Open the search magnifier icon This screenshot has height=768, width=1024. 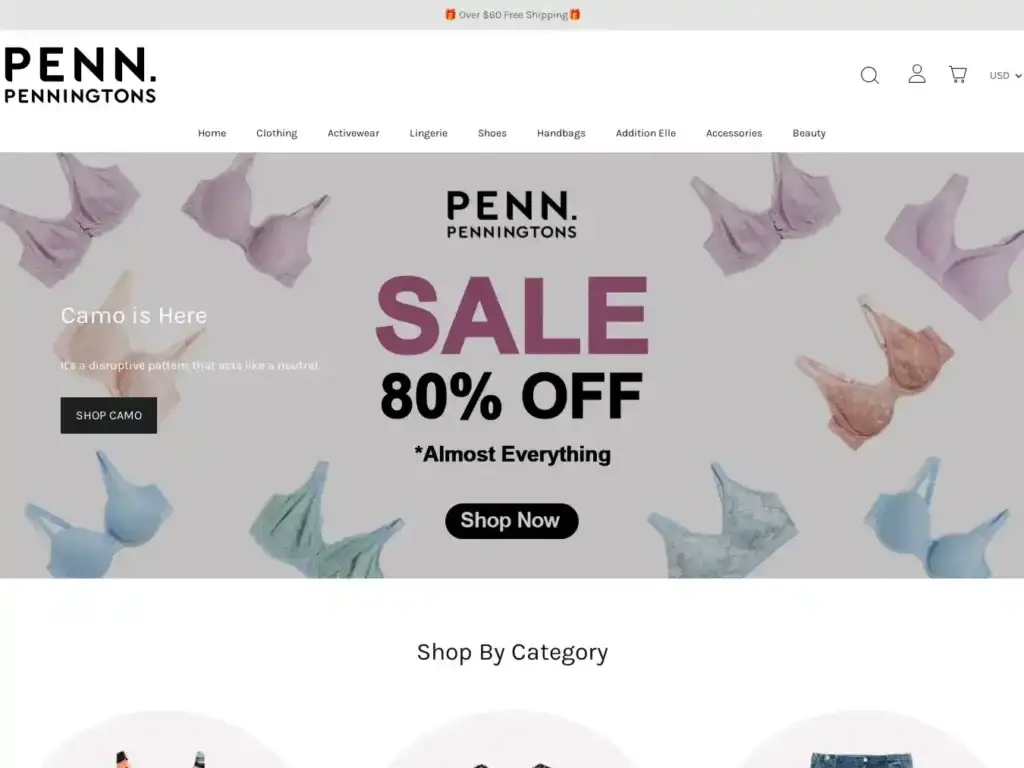pos(869,75)
